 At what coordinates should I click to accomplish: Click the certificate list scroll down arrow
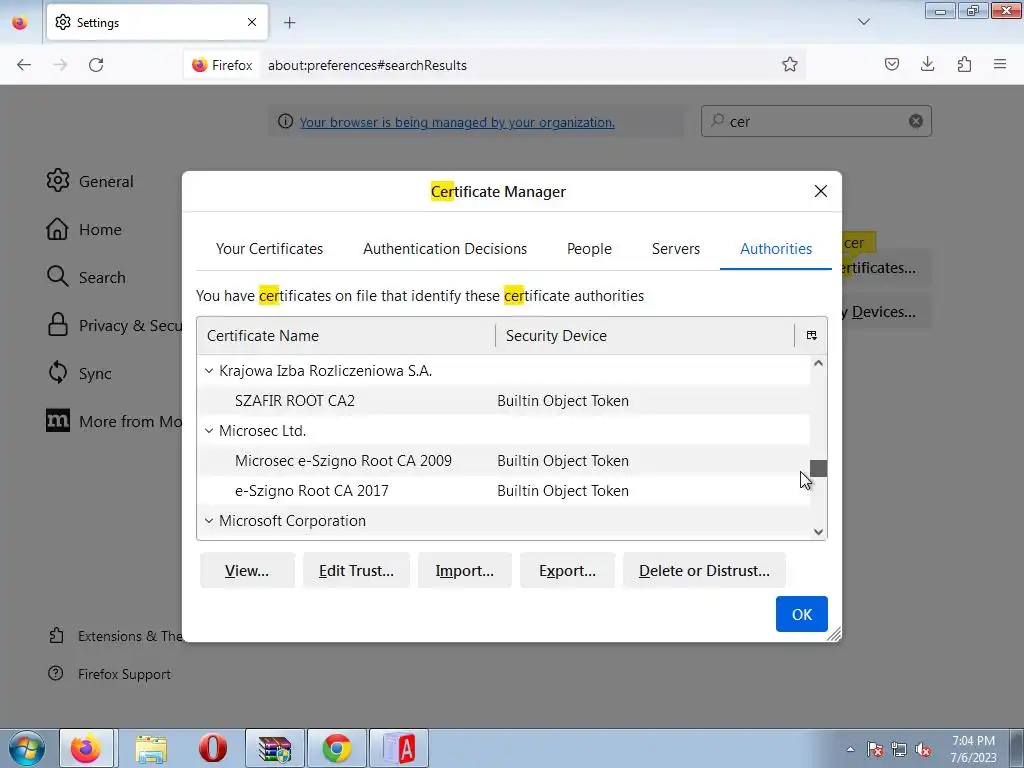click(x=818, y=532)
